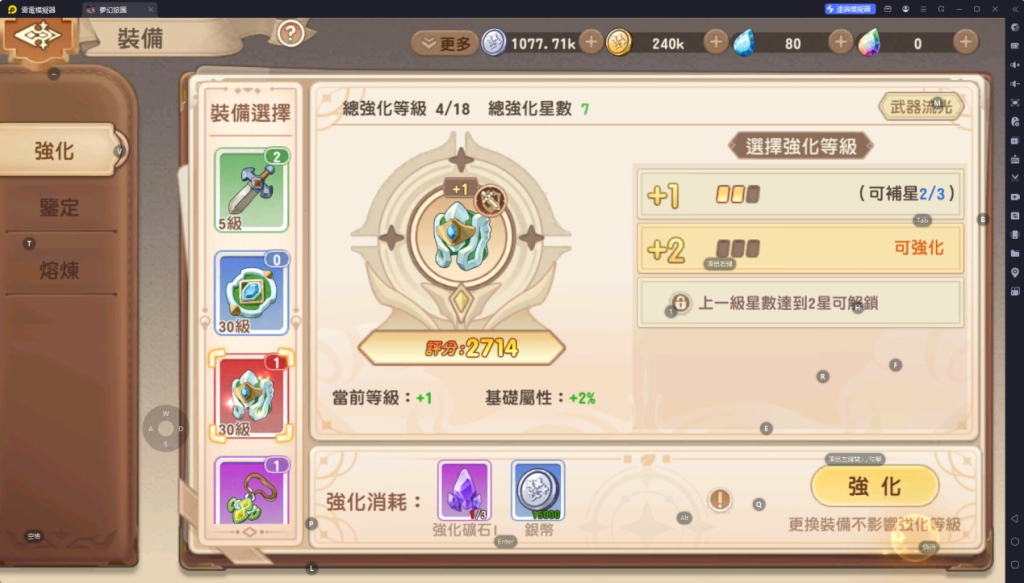This screenshot has width=1024, height=583.
Task: Select the level 5 sword equipment
Action: pyautogui.click(x=251, y=190)
